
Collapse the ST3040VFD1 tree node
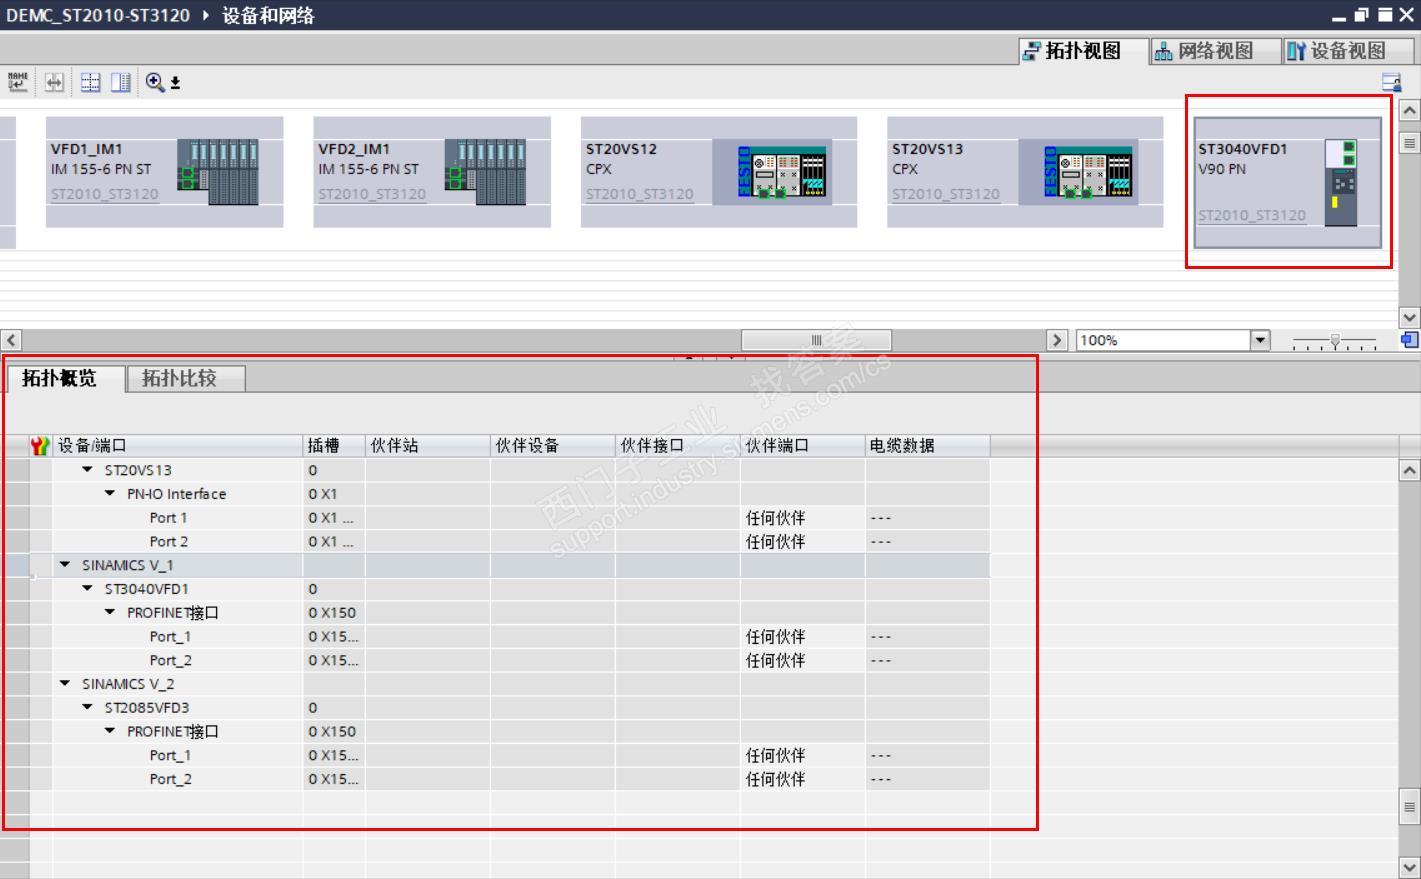click(x=88, y=589)
